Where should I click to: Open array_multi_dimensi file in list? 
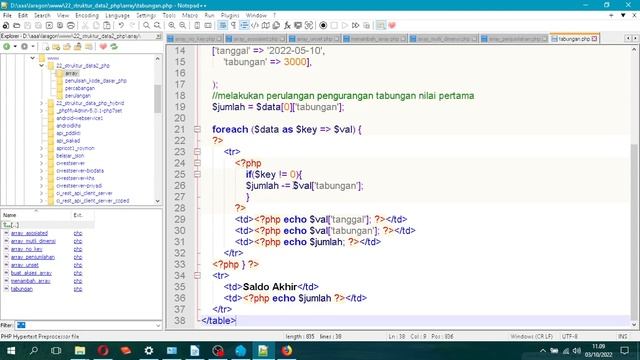pos(33,241)
